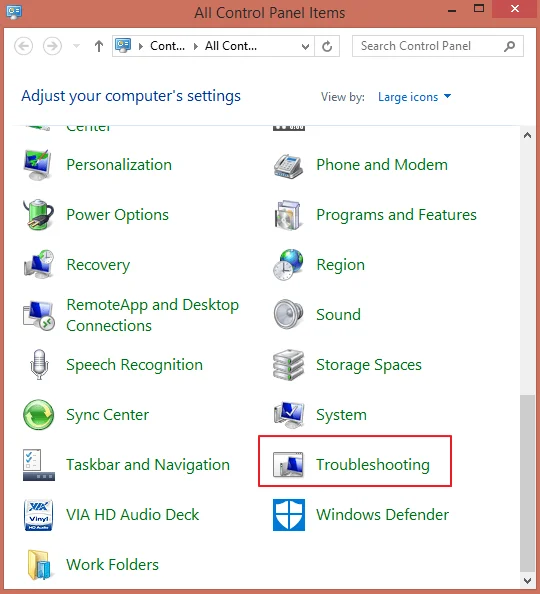Open the Recovery link
Viewport: 540px width, 594px height.
click(98, 265)
